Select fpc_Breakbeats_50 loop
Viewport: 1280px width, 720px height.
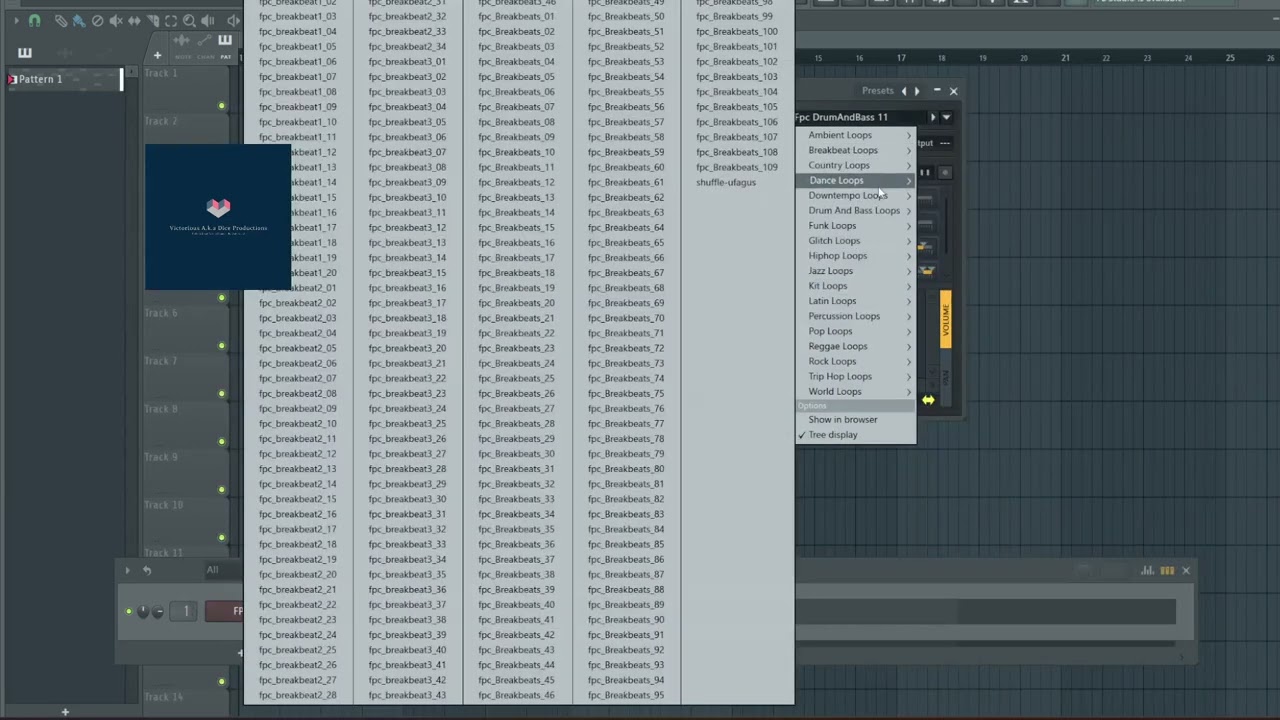tap(626, 16)
